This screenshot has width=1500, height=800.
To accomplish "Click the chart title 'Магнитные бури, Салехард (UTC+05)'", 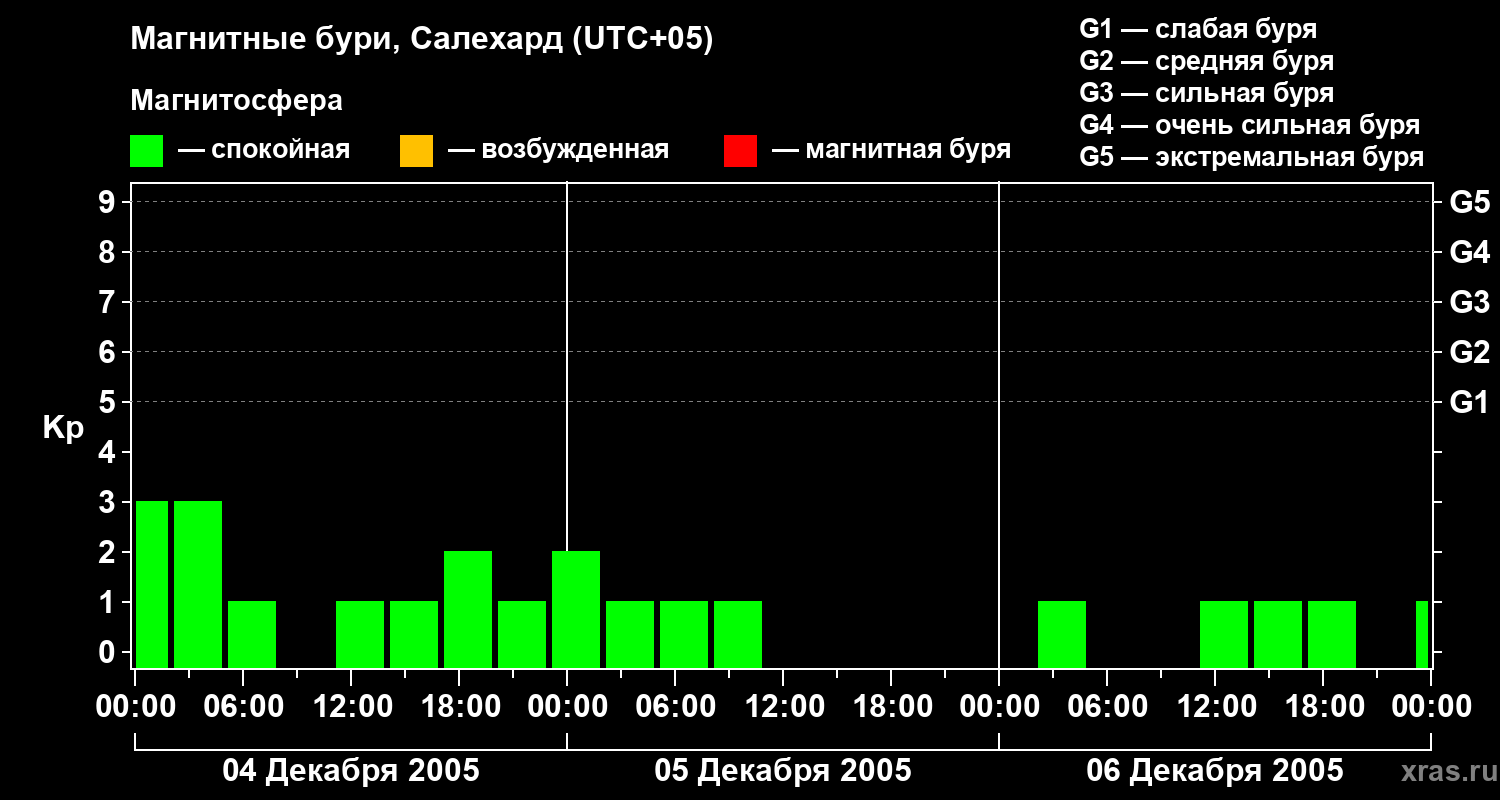I will [x=421, y=40].
